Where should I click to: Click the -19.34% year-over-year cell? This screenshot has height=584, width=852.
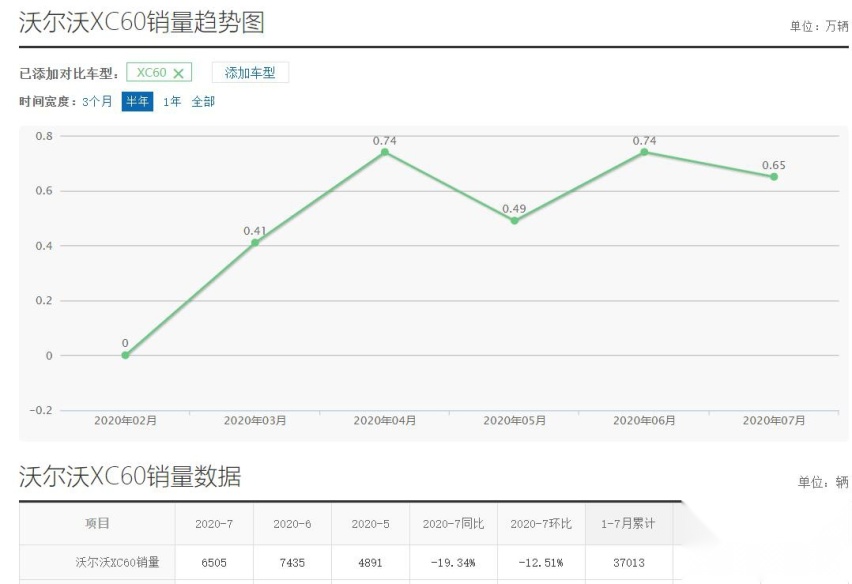click(453, 563)
